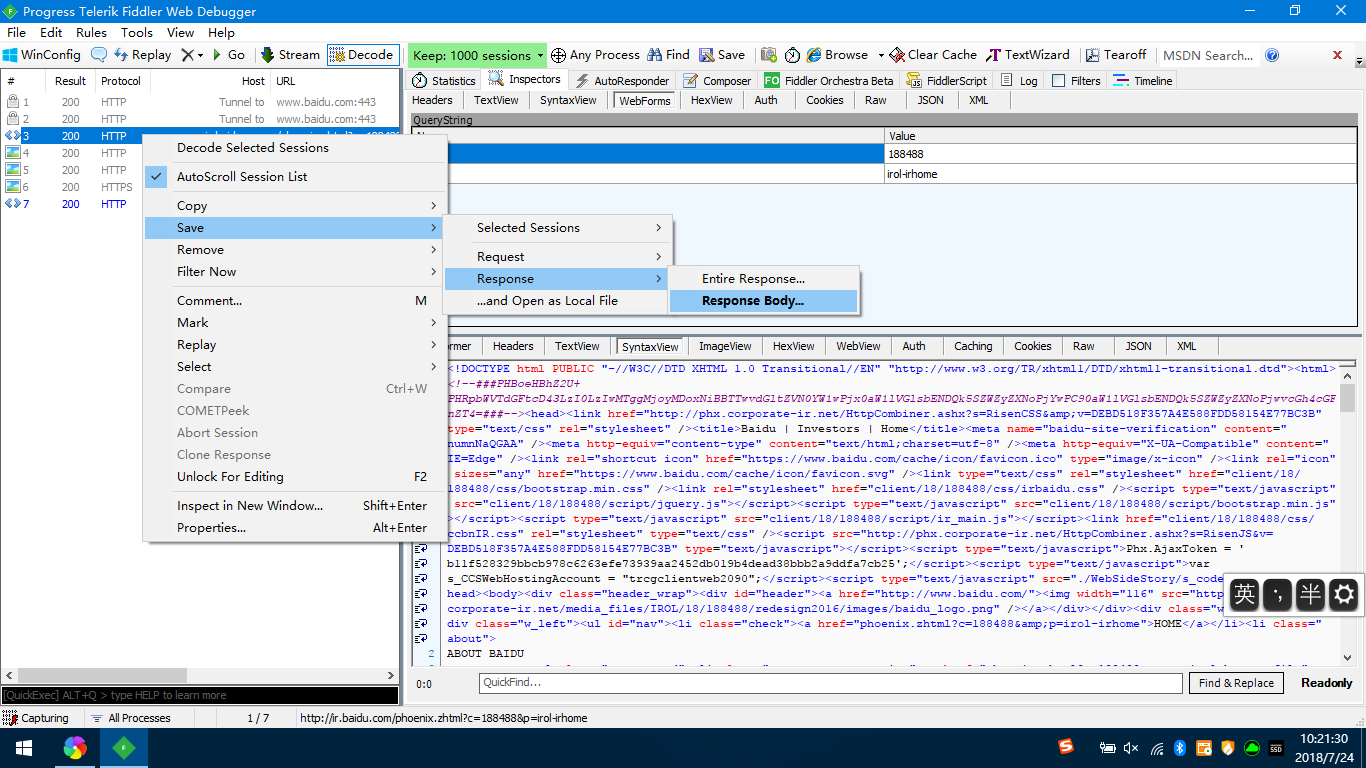Screen dimensions: 1366x768
Task: Select the request Raw inspector tab
Action: [875, 100]
